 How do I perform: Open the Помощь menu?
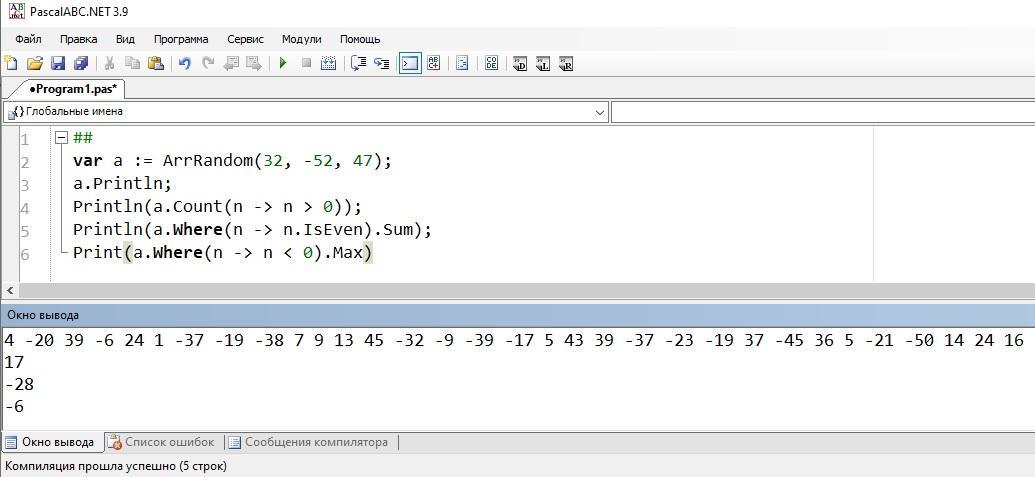click(360, 39)
